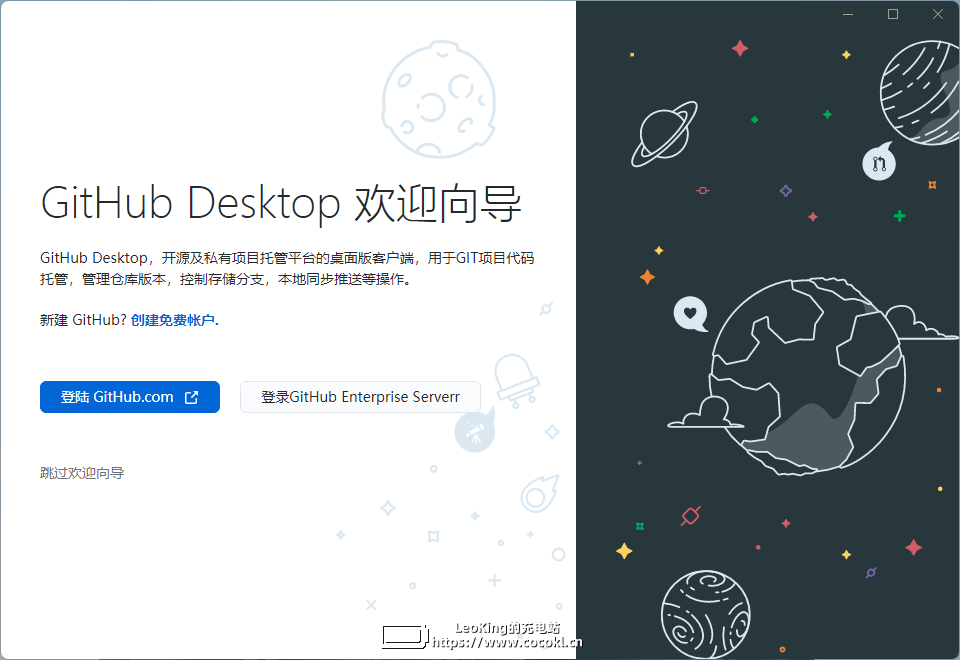Click the 登陆 GitHub.com sign-in button
960x660 pixels.
point(130,397)
